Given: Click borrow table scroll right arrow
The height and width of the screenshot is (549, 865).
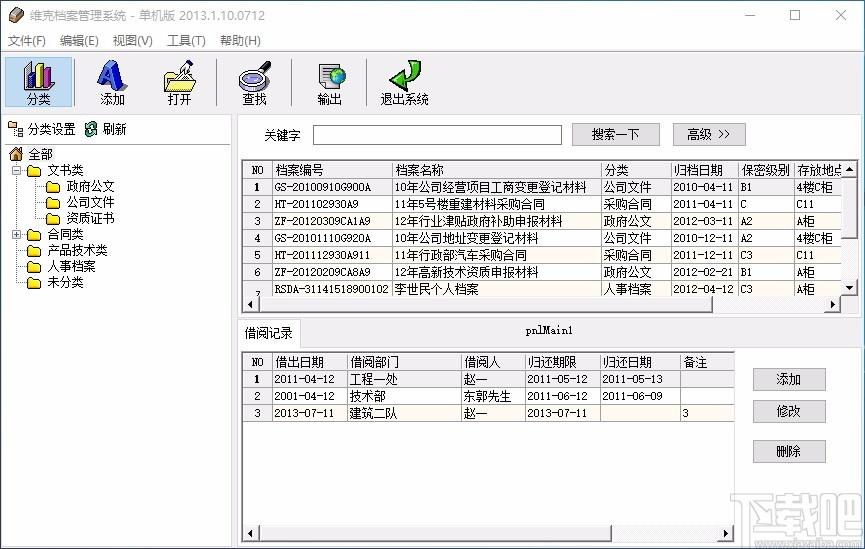Looking at the screenshot, I should pos(725,533).
